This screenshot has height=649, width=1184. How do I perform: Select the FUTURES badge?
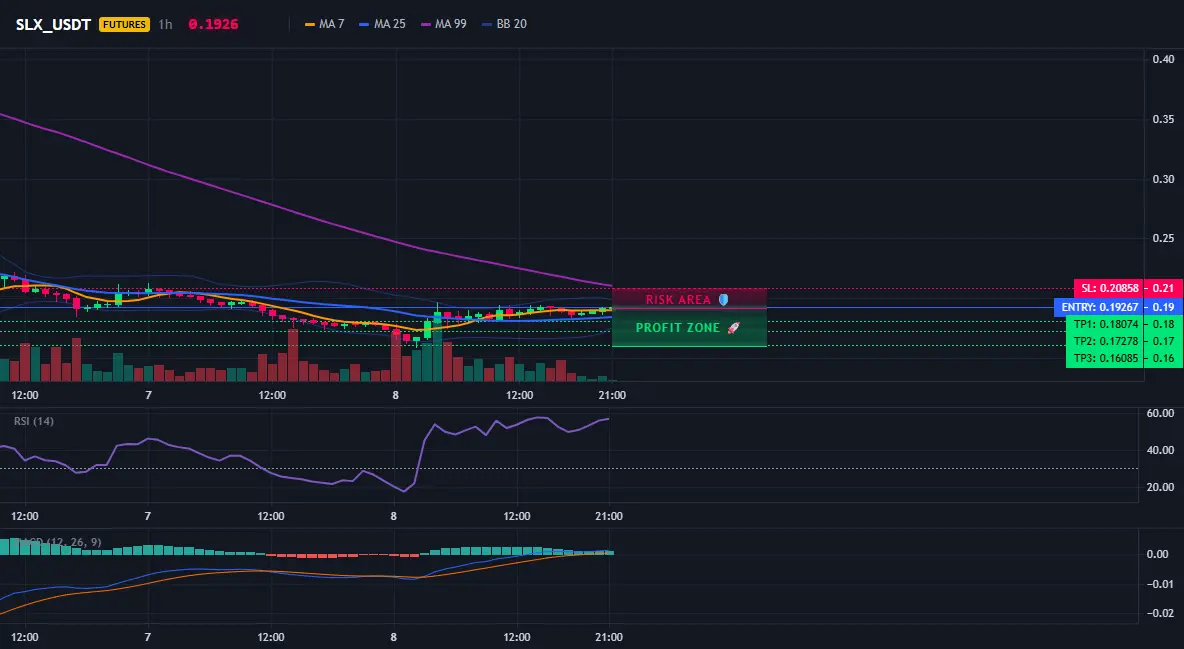tap(125, 24)
